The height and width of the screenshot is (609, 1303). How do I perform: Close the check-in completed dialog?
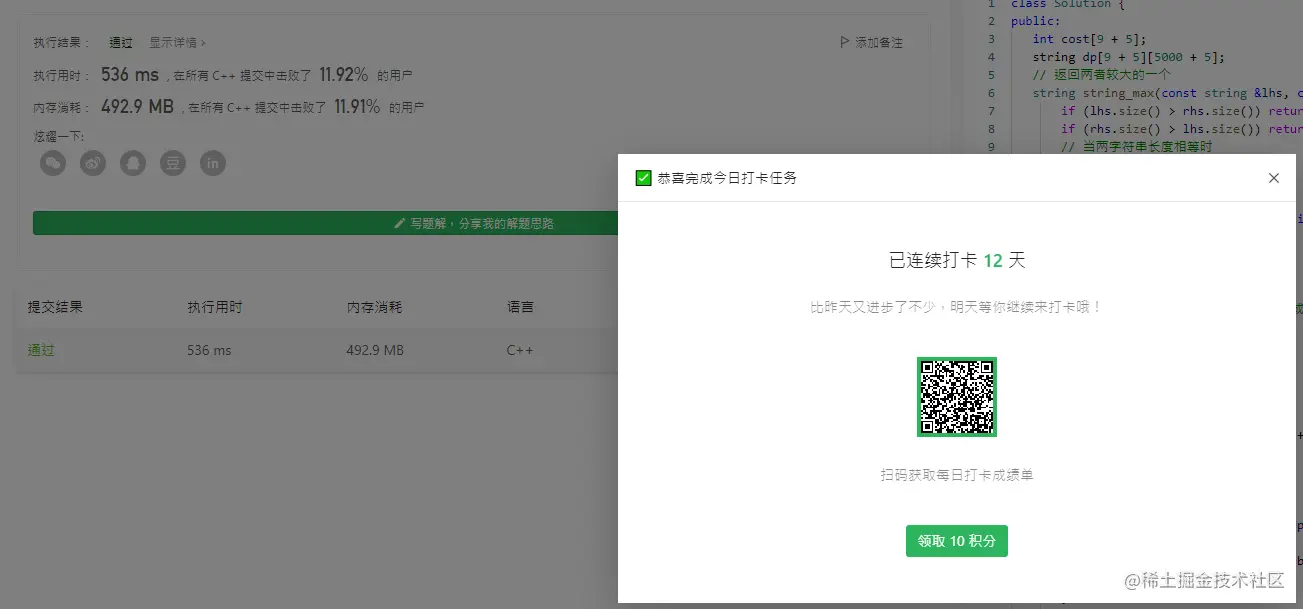click(1273, 178)
